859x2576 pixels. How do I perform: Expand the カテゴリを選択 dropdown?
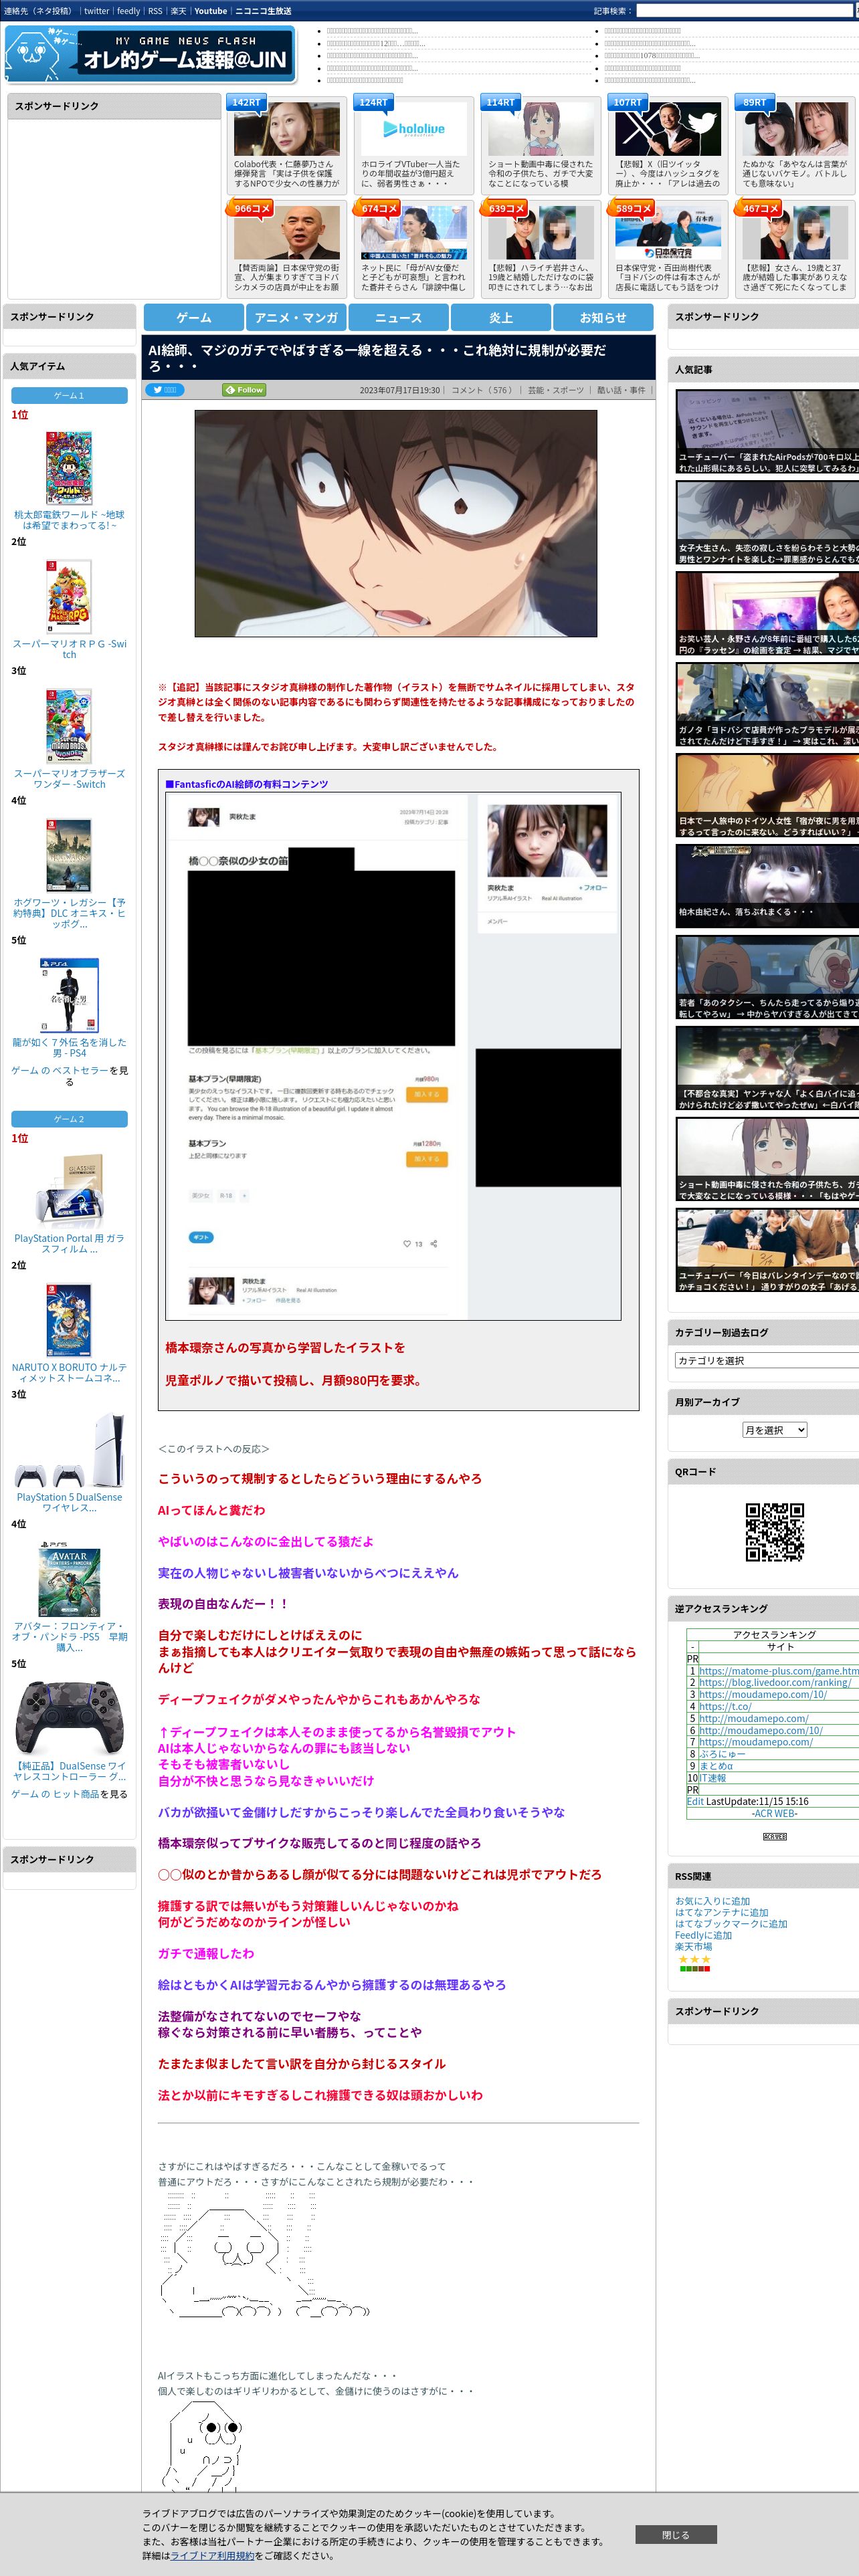tap(767, 1360)
